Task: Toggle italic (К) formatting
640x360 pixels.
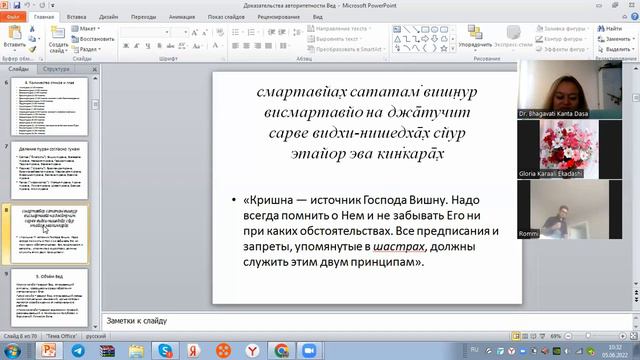Action: click(137, 46)
